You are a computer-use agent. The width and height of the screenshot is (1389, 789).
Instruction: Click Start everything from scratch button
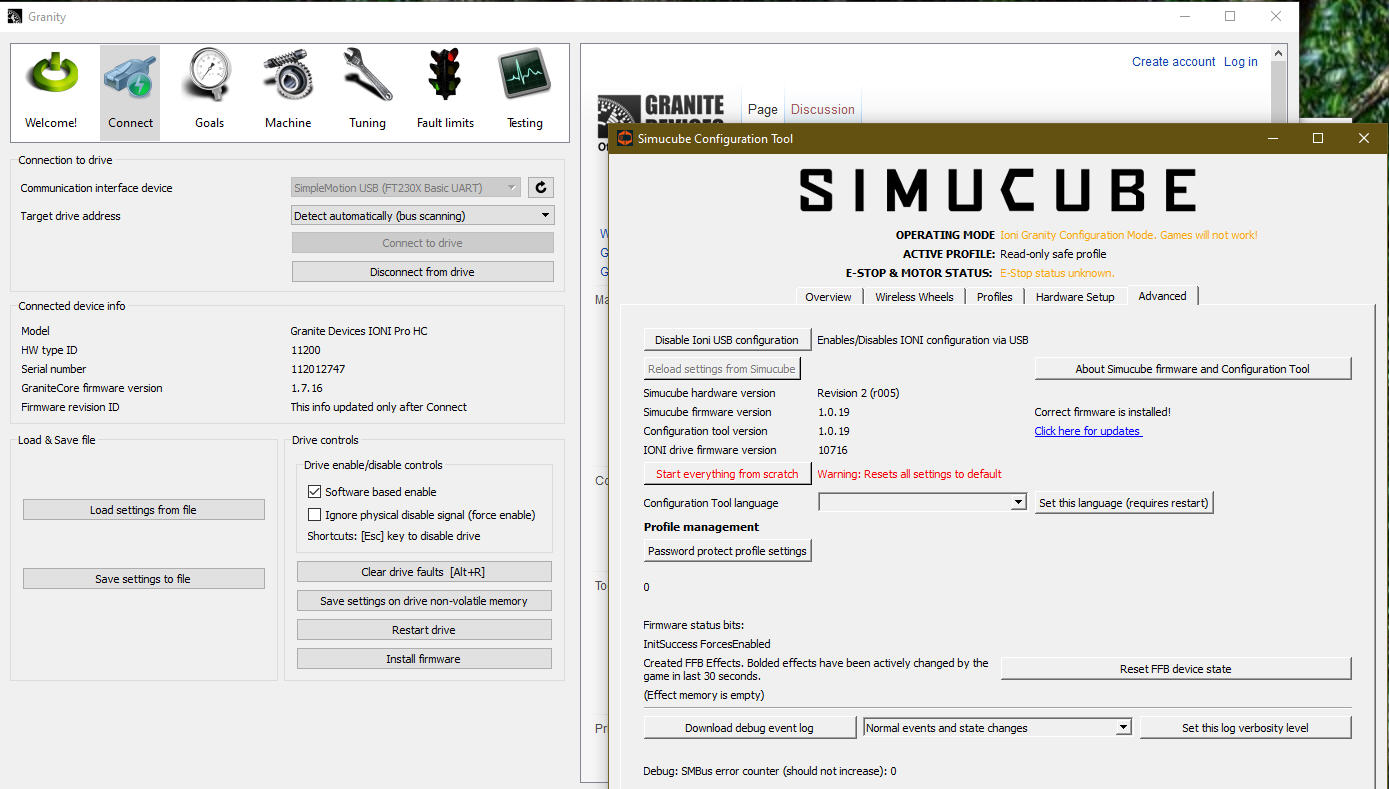tap(727, 474)
